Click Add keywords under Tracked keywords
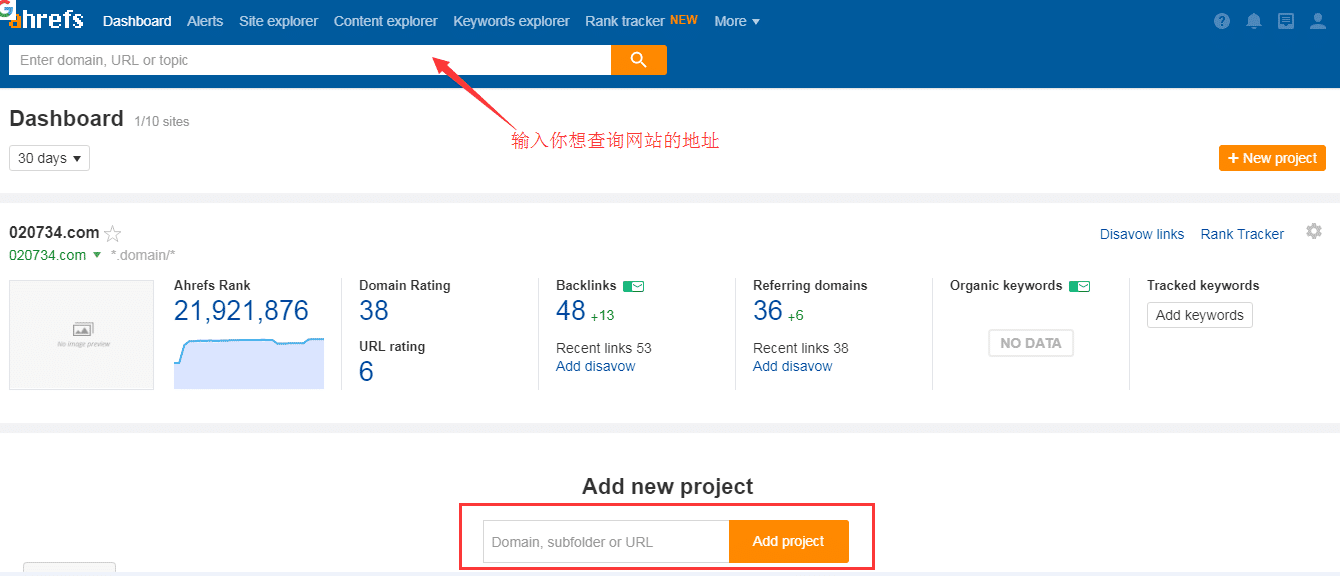The height and width of the screenshot is (576, 1340). (x=1199, y=314)
